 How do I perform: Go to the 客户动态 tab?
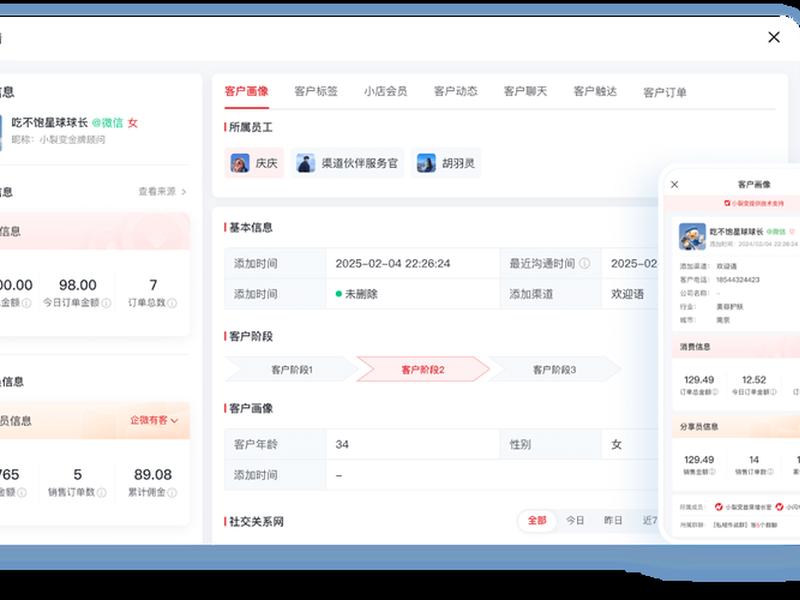[456, 91]
